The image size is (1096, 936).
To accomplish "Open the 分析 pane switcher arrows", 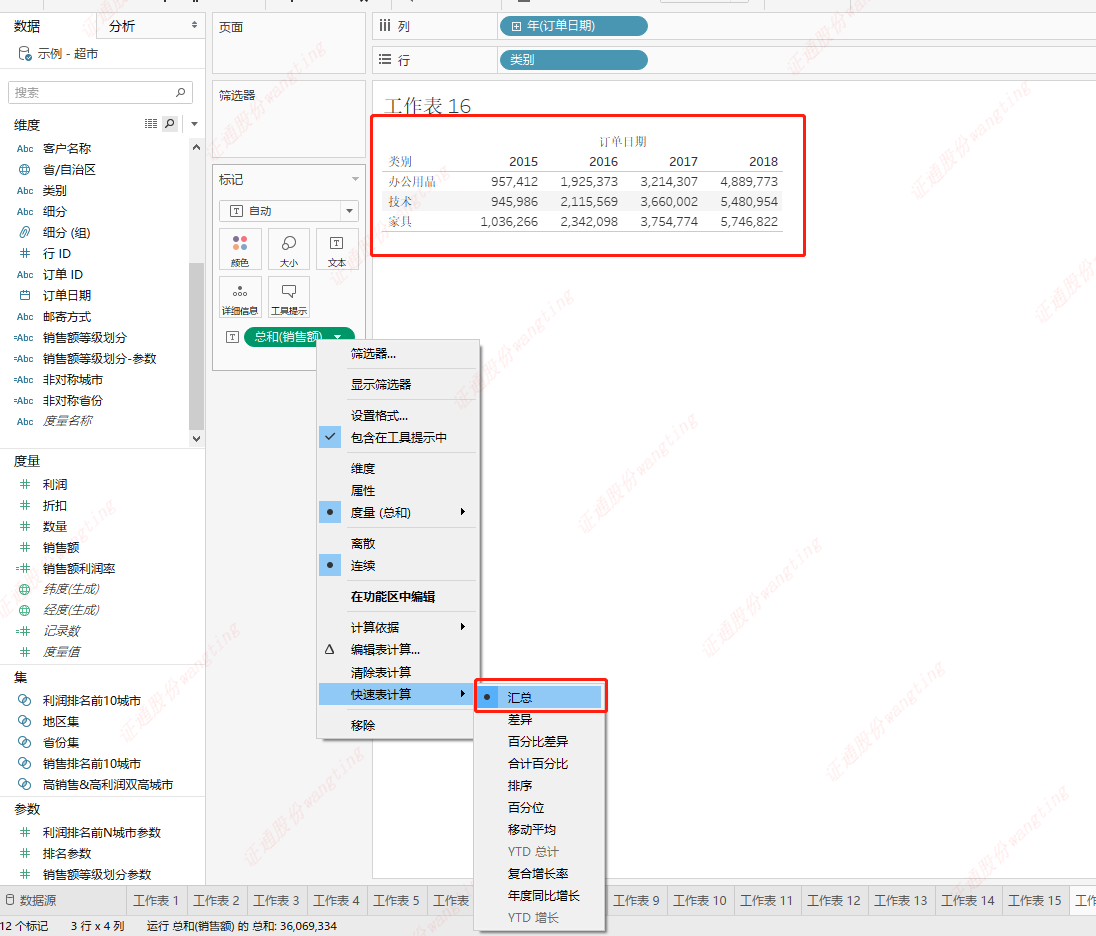I will (x=194, y=25).
